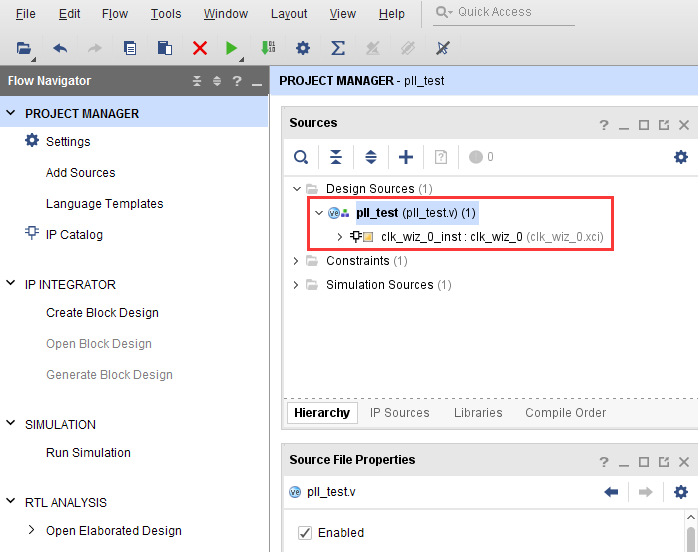698x552 pixels.
Task: Click the red X cancel icon in toolbar
Action: [200, 48]
